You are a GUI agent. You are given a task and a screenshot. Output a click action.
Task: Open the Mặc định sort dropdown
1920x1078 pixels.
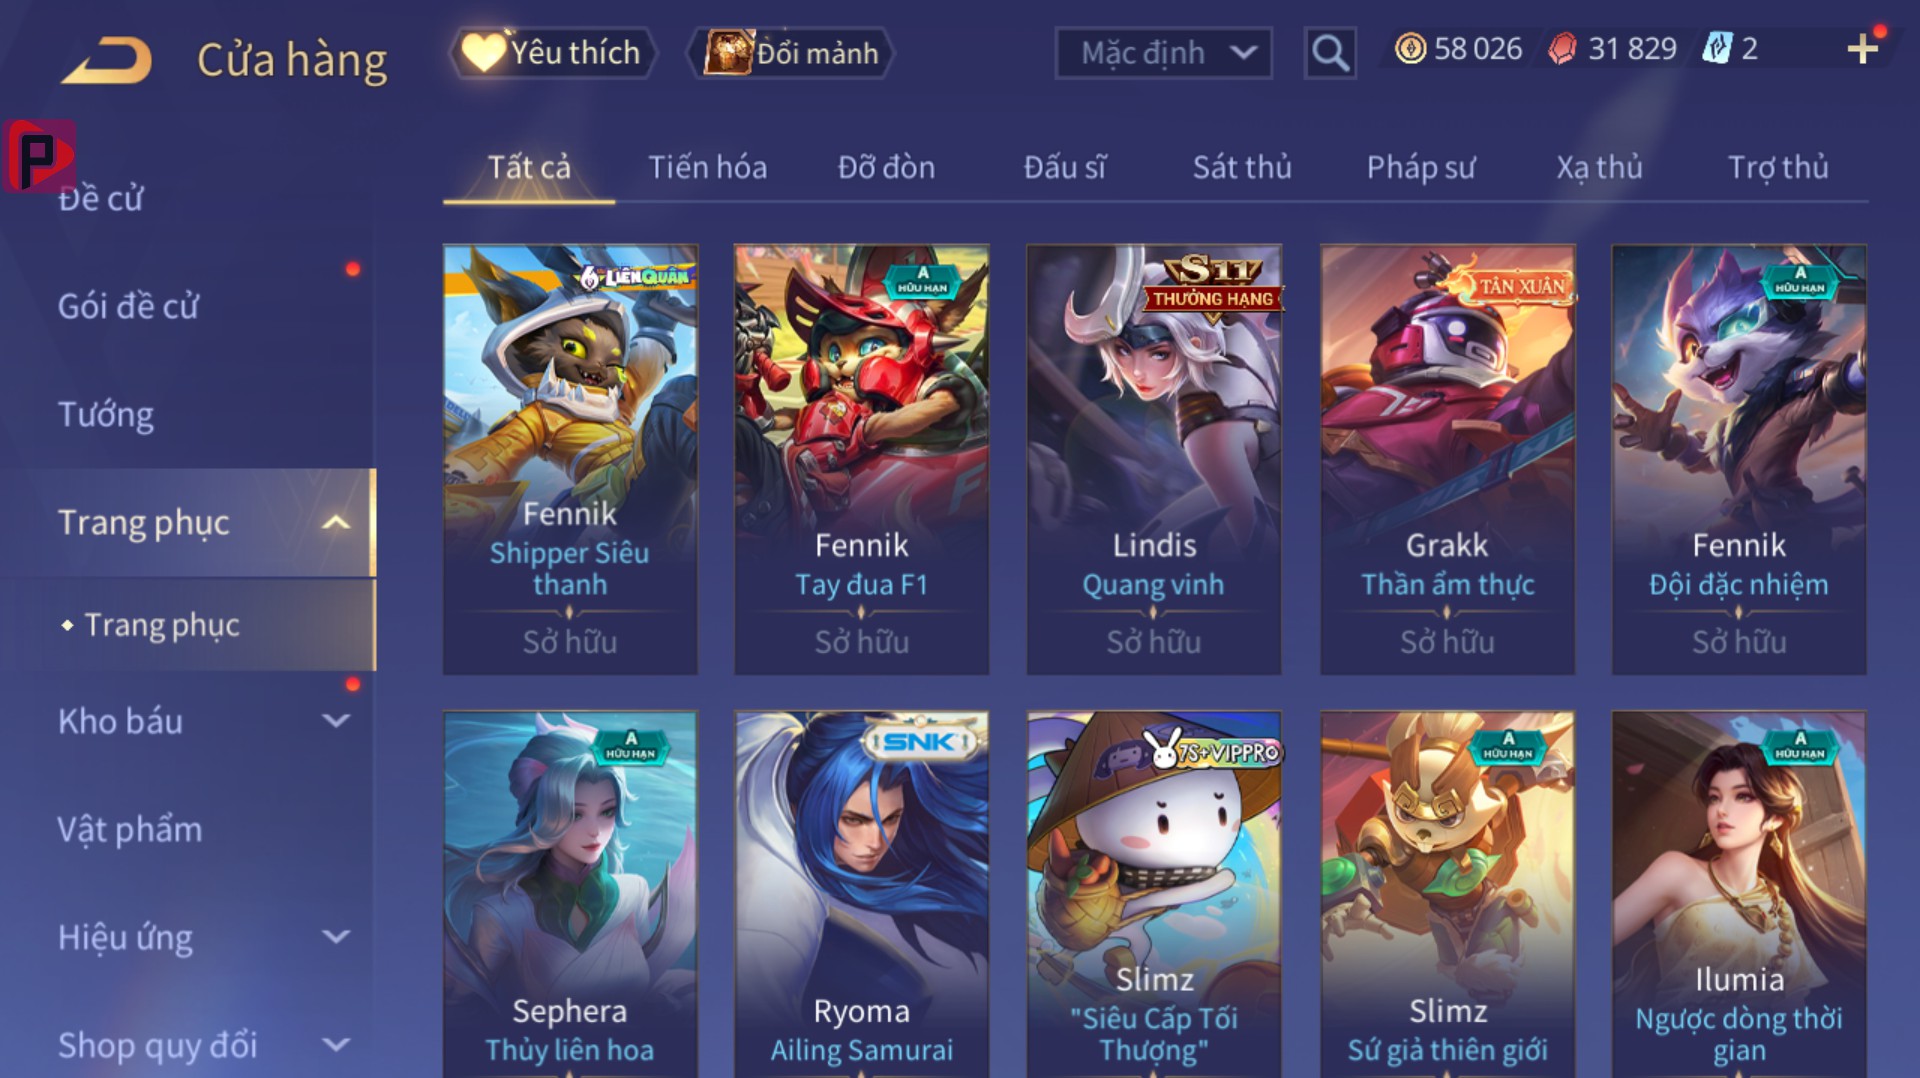(1163, 52)
